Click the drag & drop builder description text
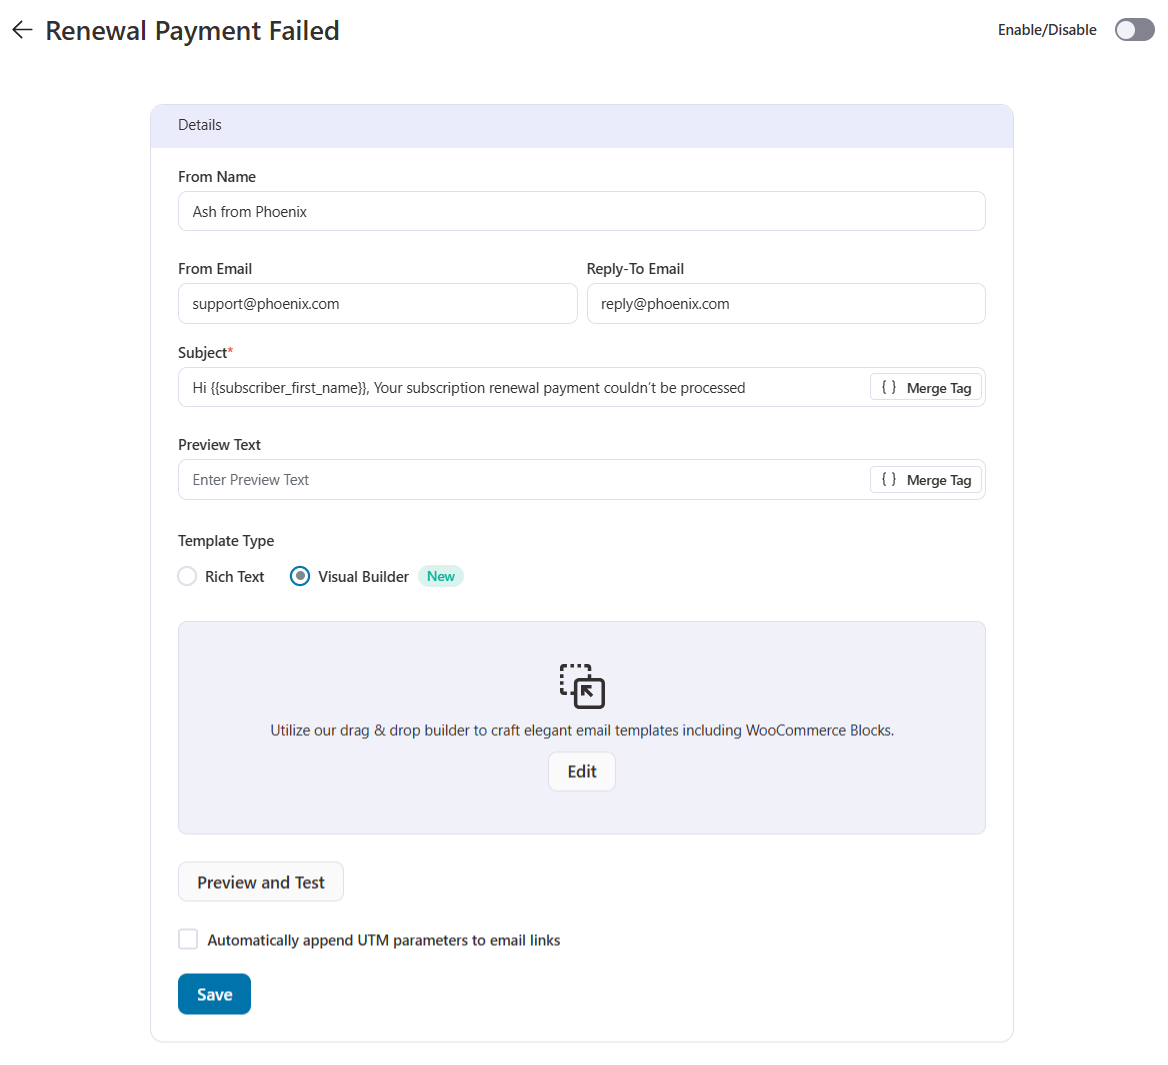Viewport: 1168px width, 1065px height. coord(582,730)
